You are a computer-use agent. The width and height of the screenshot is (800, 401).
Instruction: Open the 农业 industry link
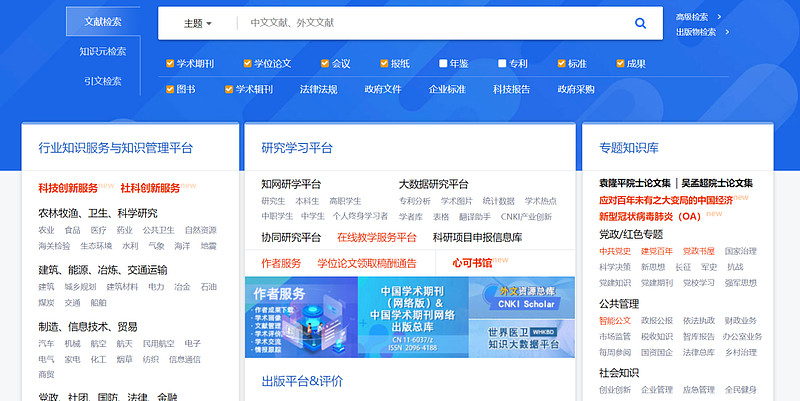(x=46, y=230)
